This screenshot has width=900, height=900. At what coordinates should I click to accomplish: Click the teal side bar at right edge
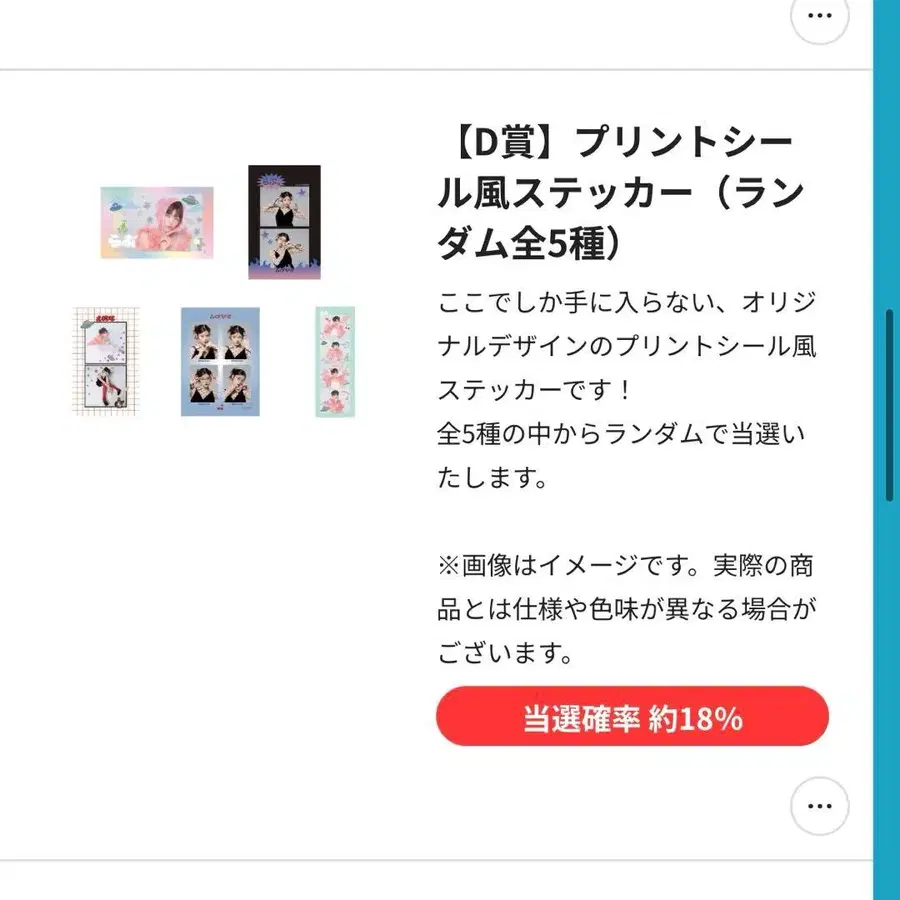click(x=887, y=450)
